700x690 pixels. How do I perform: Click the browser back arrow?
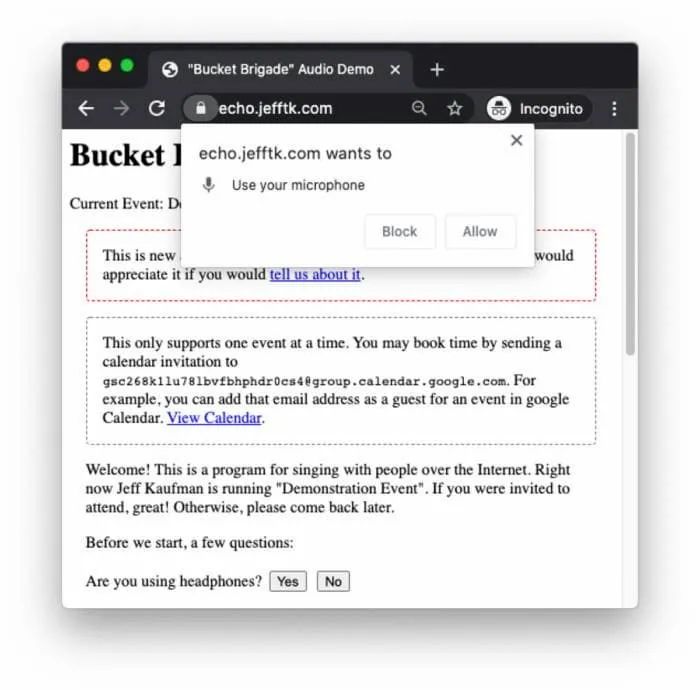pyautogui.click(x=86, y=108)
